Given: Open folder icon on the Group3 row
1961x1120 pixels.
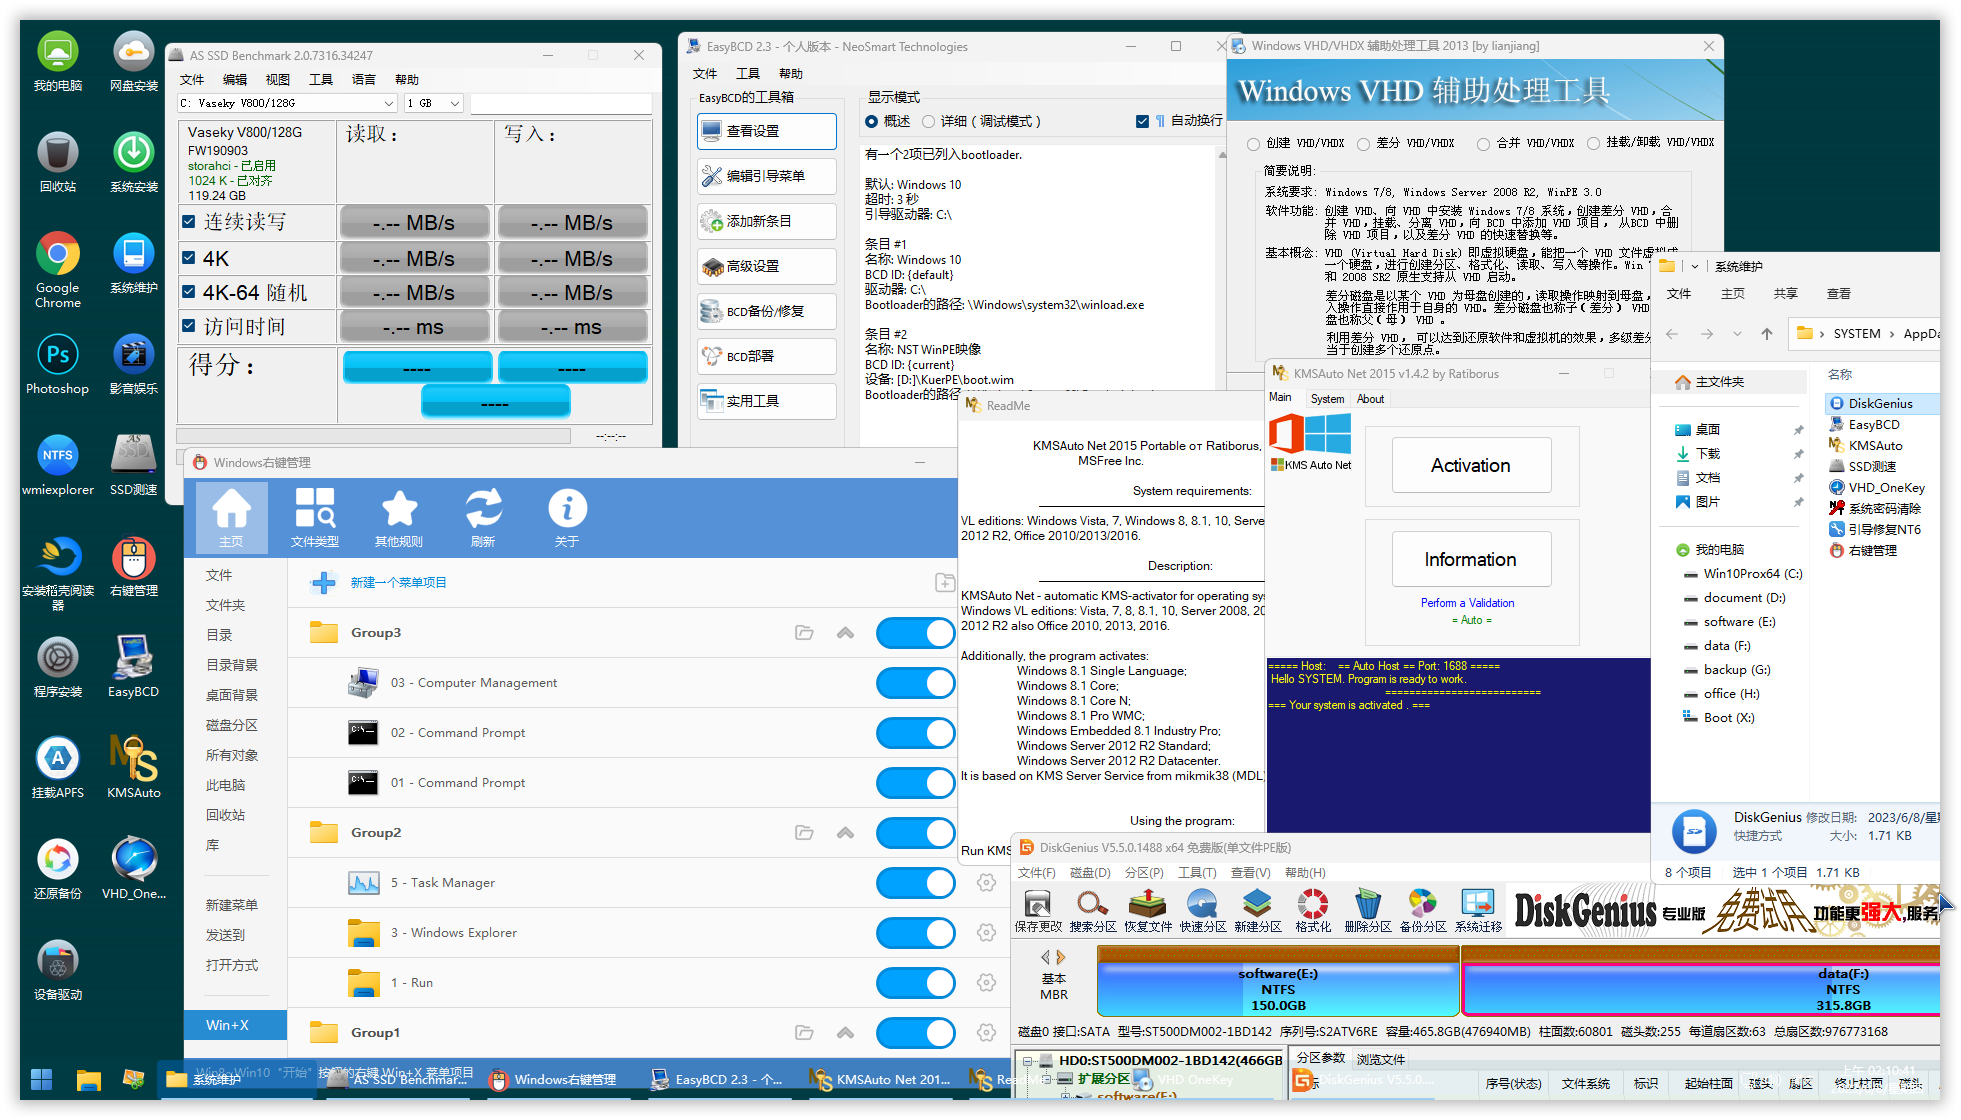Looking at the screenshot, I should (804, 632).
